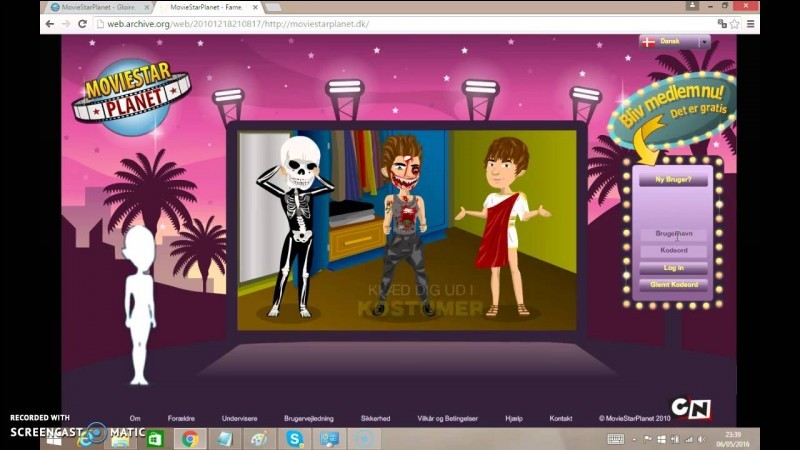The height and width of the screenshot is (450, 800).
Task: Open the Brugervejledning footer link
Action: (x=309, y=418)
